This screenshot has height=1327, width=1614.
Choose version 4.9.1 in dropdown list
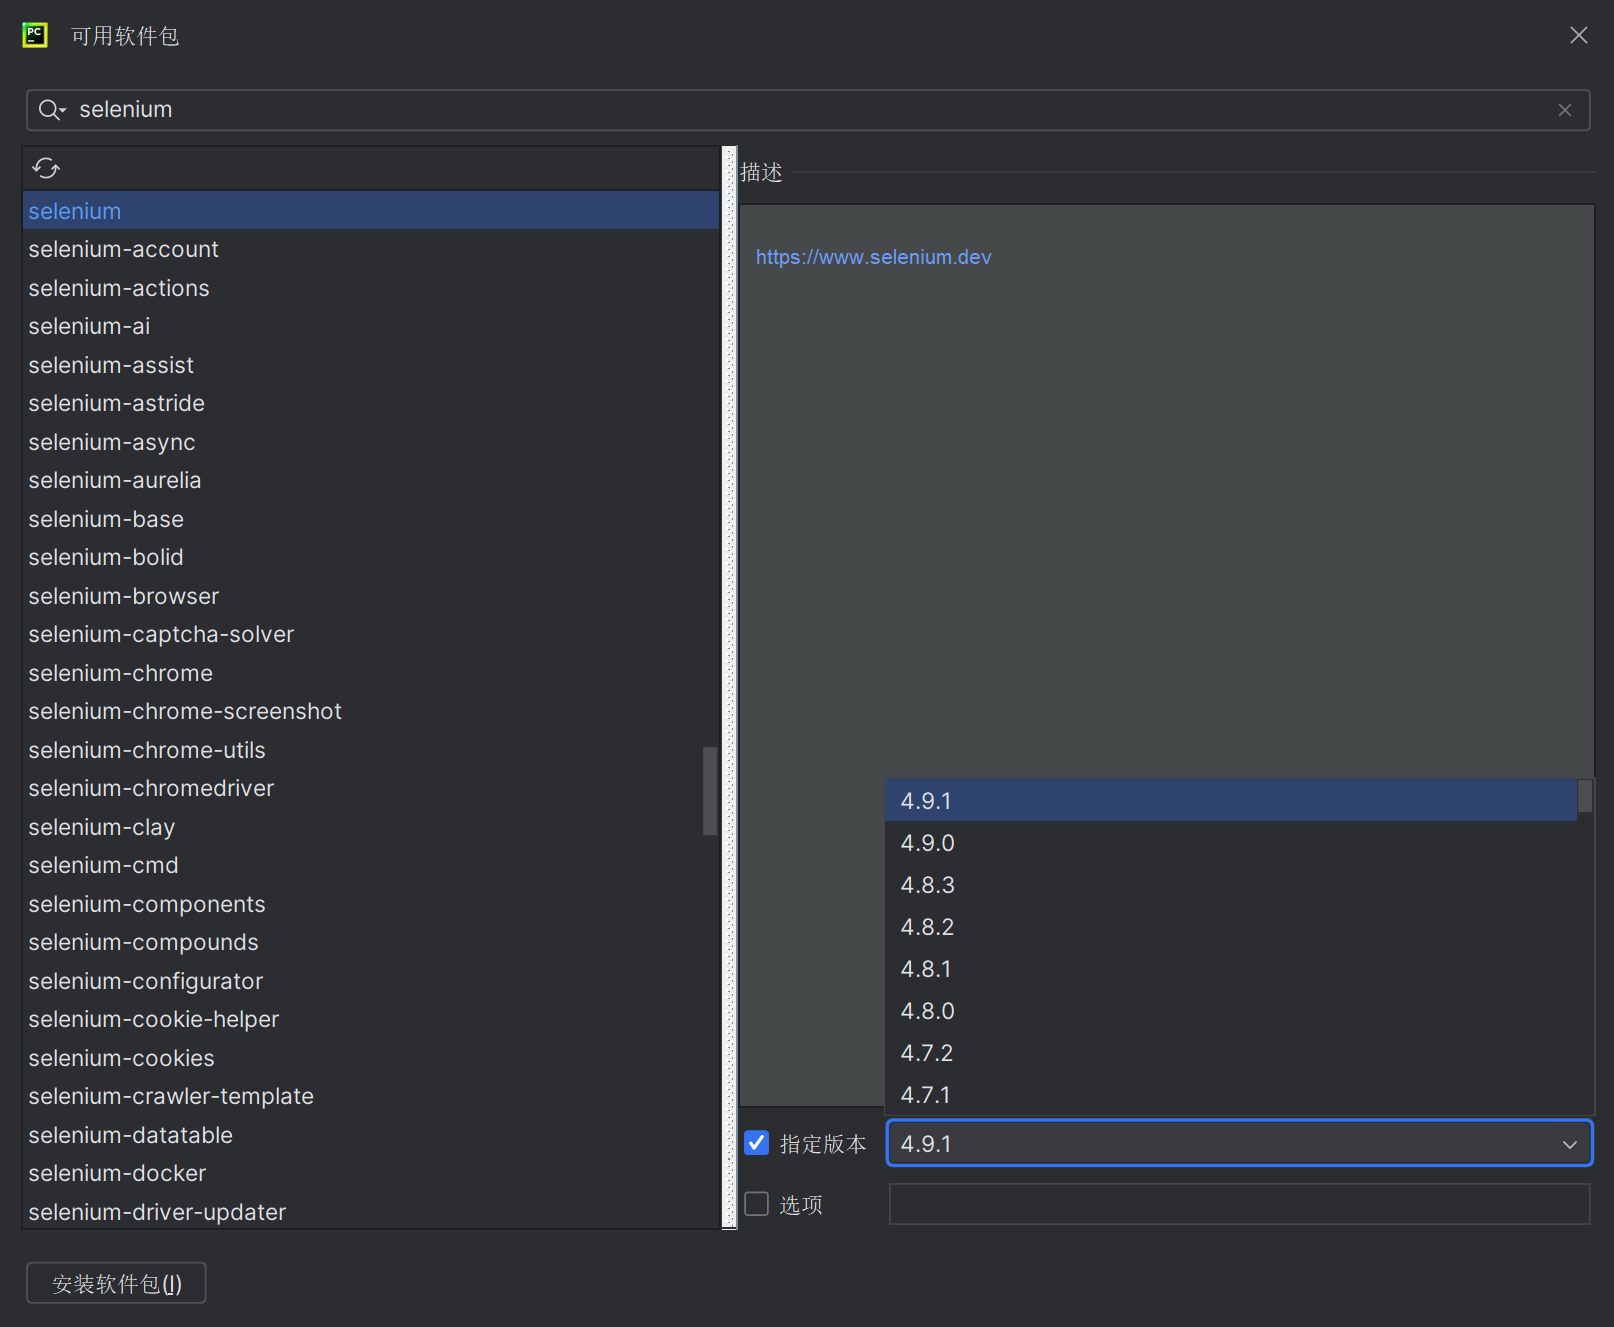point(1231,801)
